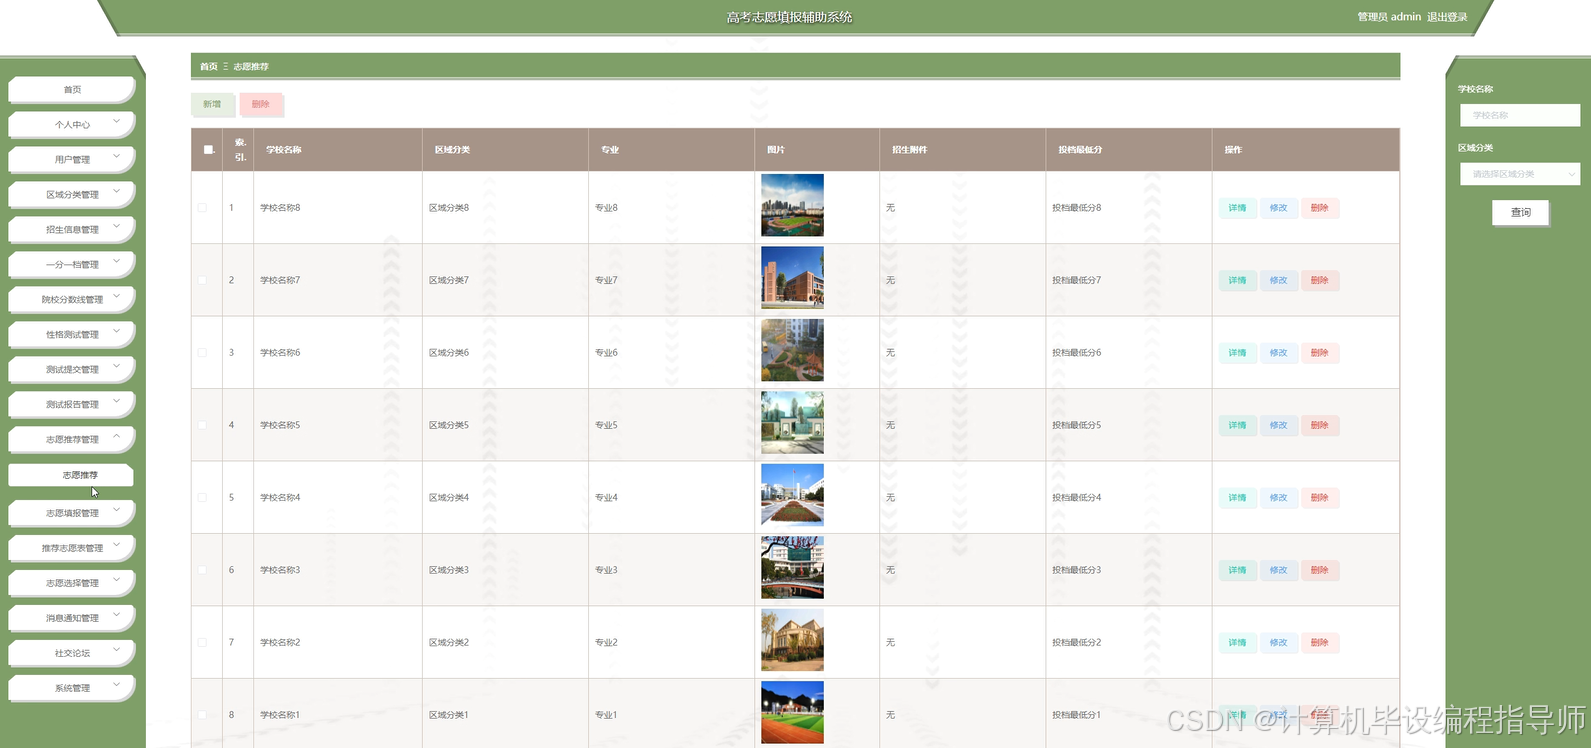Viewport: 1591px width, 748px height.
Task: Tick the checkbox for row 学校名称7
Action: click(x=202, y=280)
